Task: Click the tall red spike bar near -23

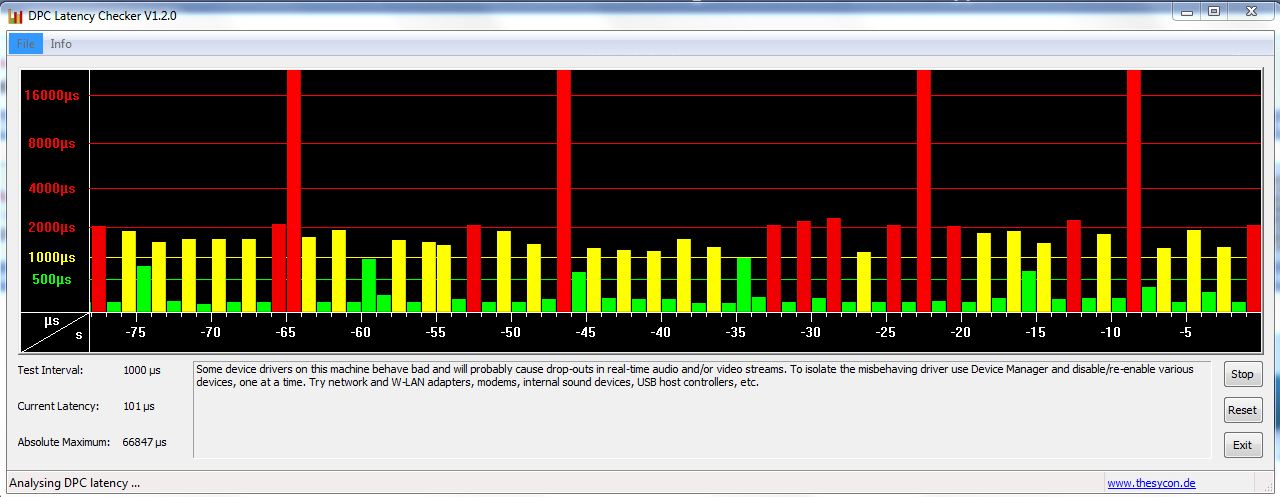Action: point(924,190)
